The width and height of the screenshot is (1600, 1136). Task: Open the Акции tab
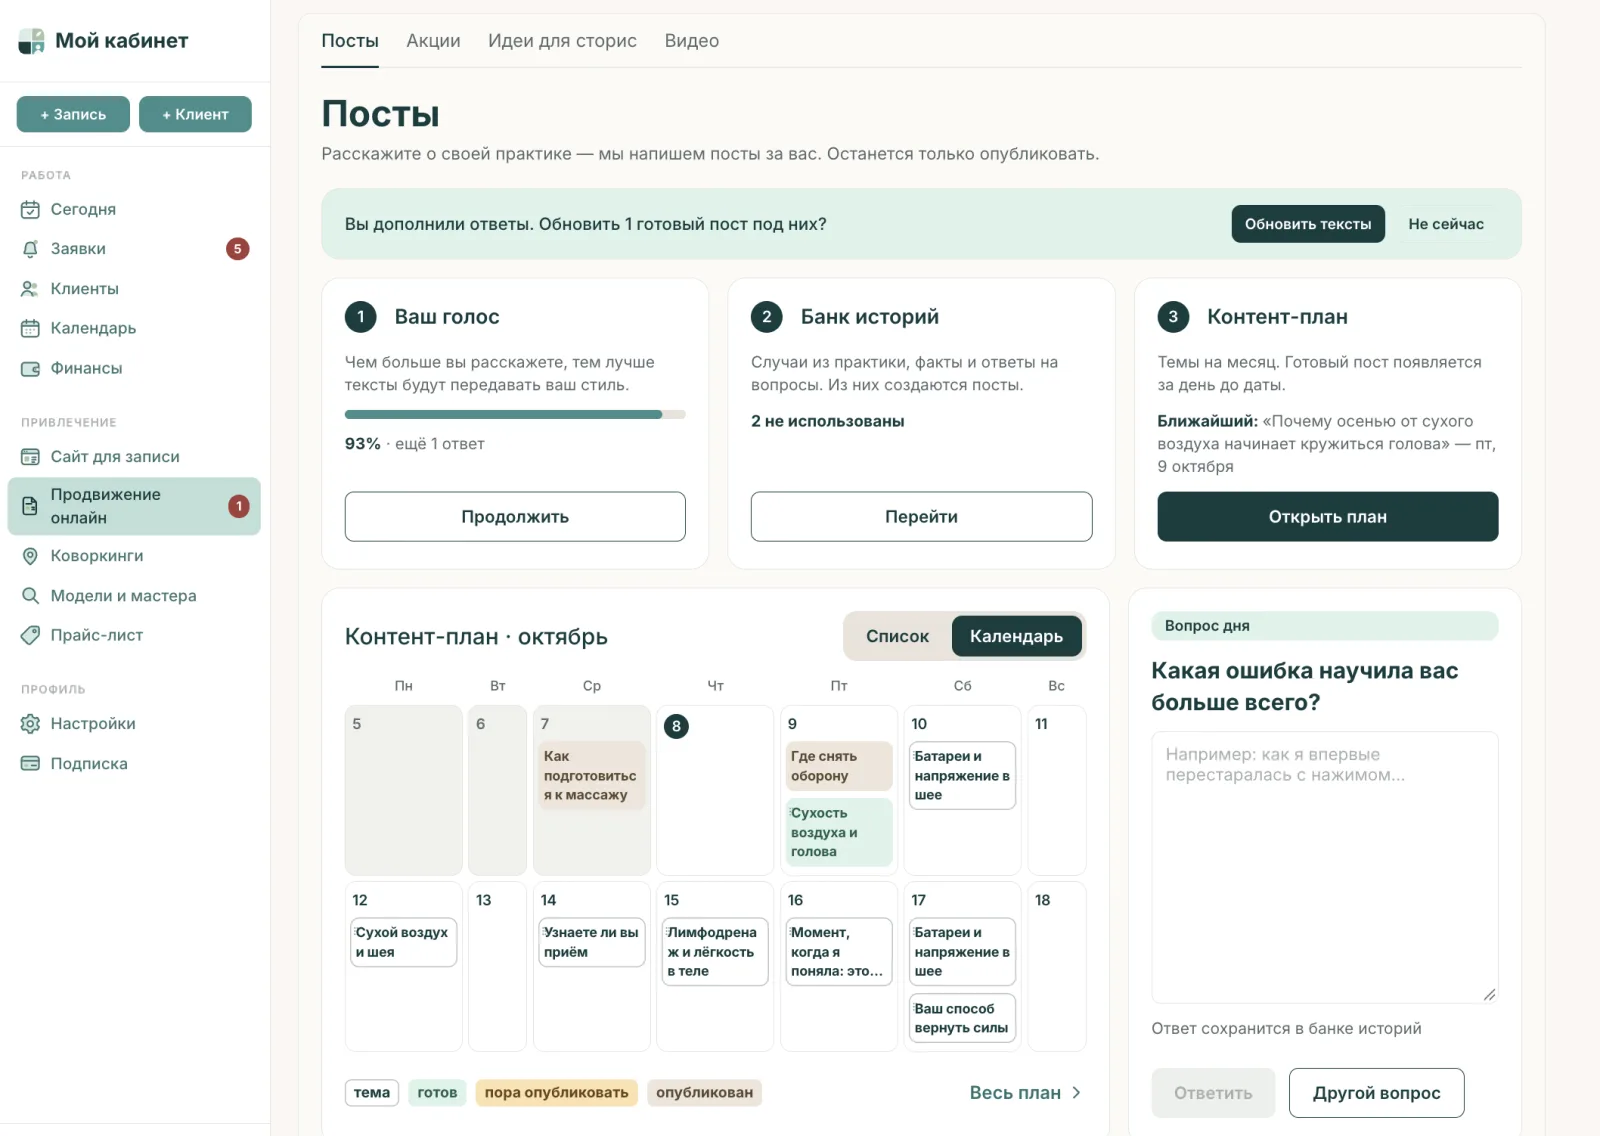(x=433, y=41)
